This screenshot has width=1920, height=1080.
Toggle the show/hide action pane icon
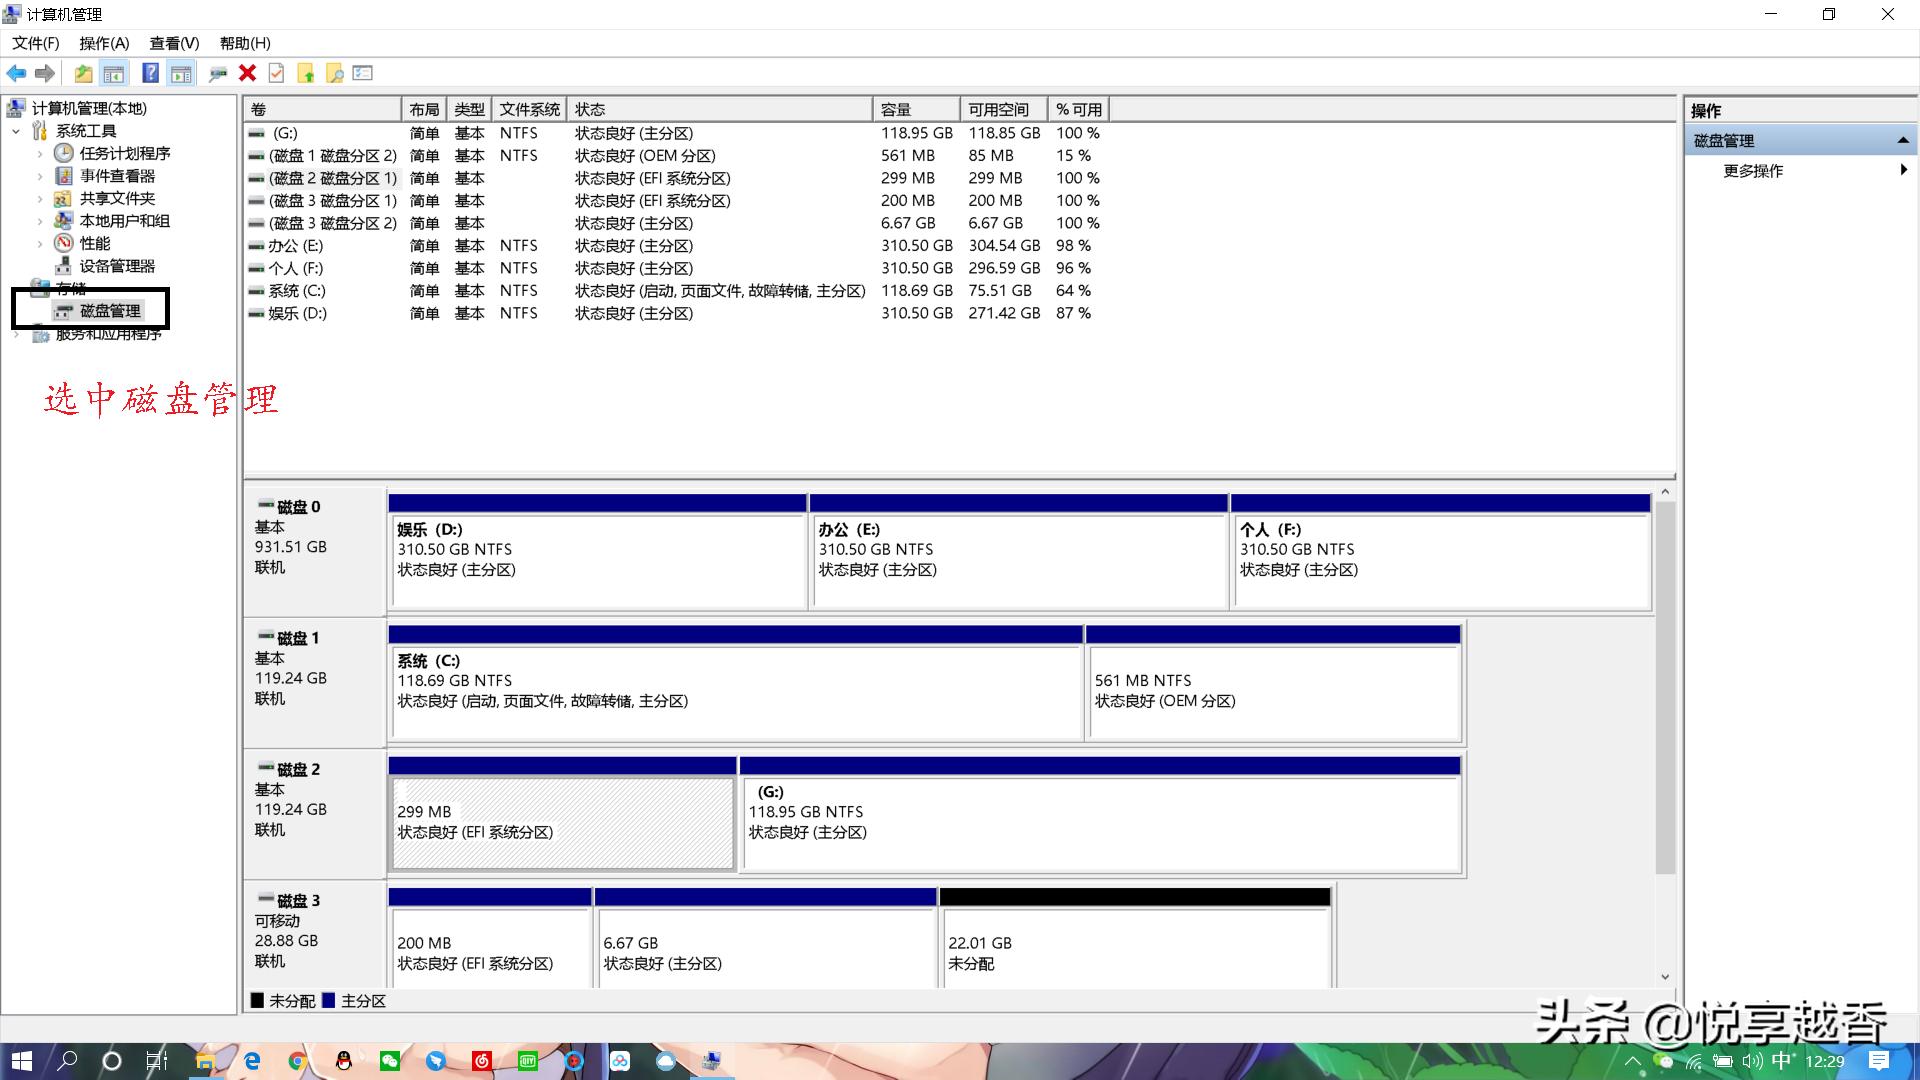pyautogui.click(x=180, y=72)
